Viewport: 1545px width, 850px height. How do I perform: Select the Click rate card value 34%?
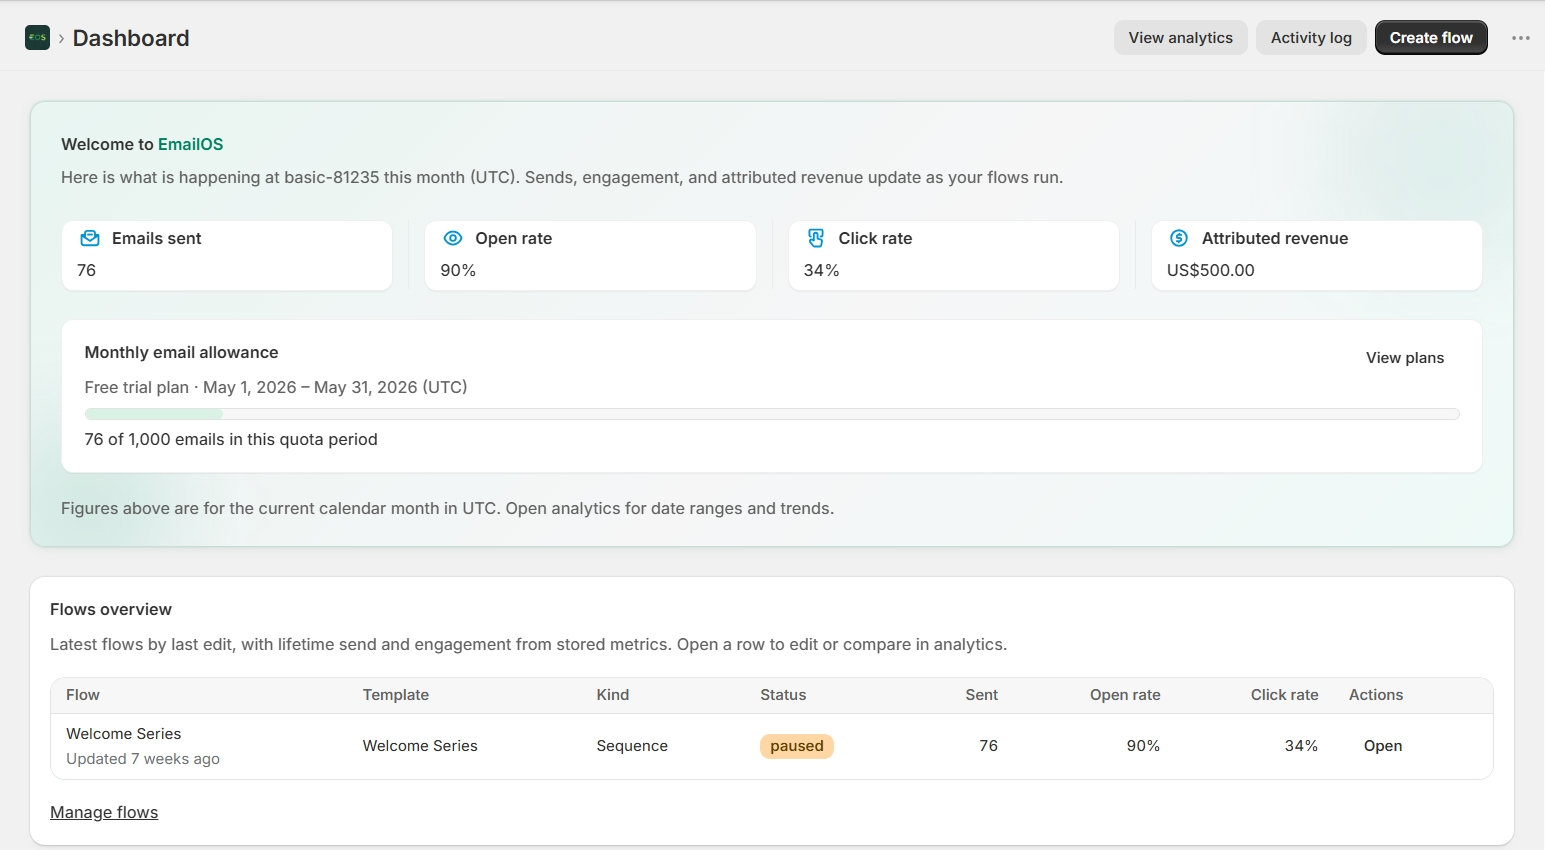click(x=821, y=270)
